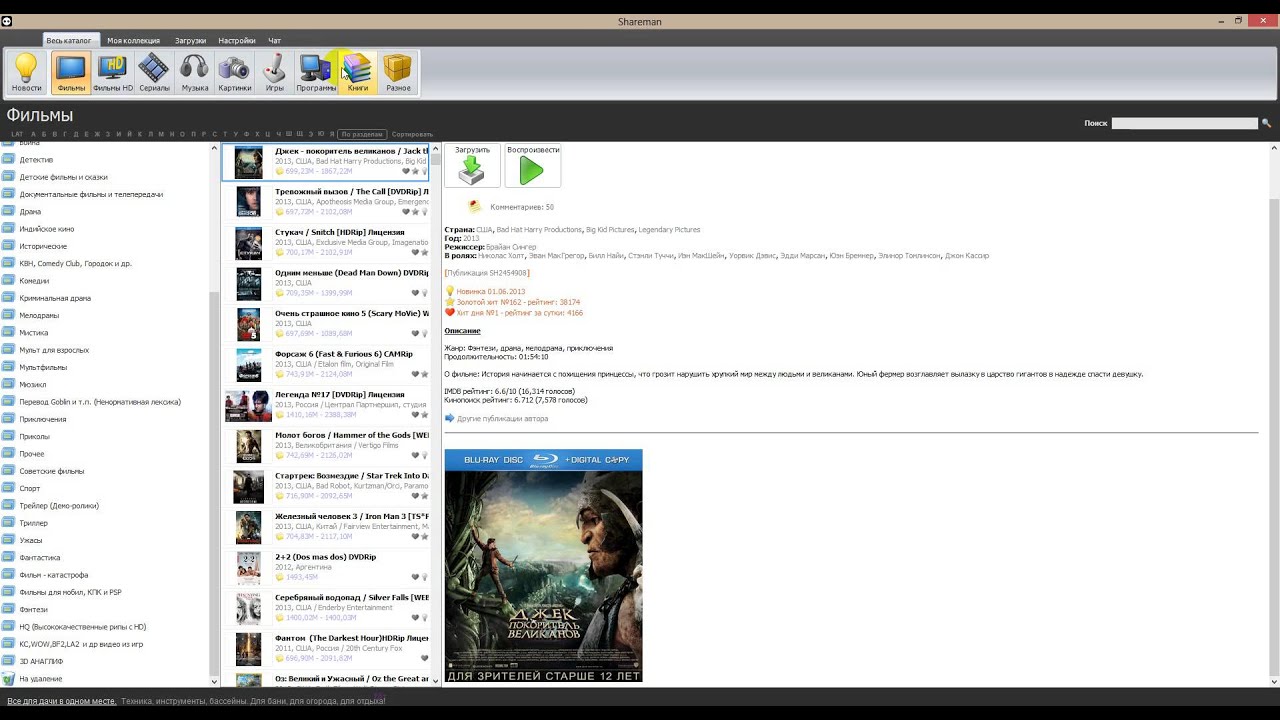Click the star icon on the Тревожный вызов row
The height and width of the screenshot is (720, 1280).
pyautogui.click(x=415, y=212)
